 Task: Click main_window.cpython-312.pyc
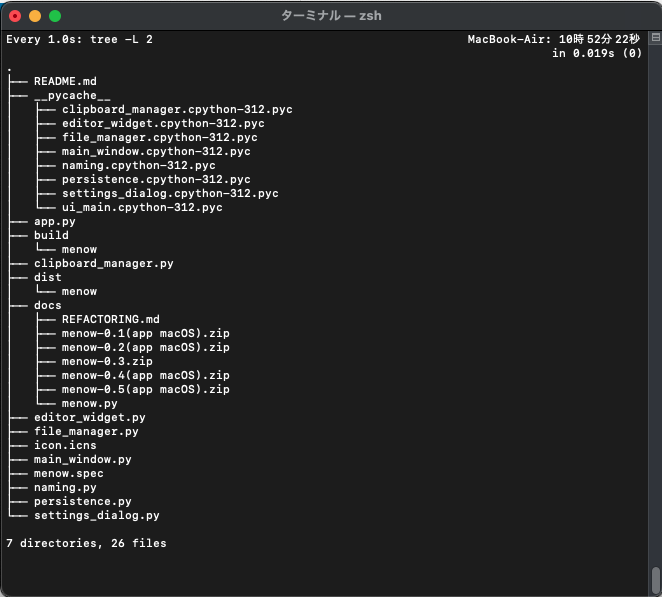pos(156,151)
